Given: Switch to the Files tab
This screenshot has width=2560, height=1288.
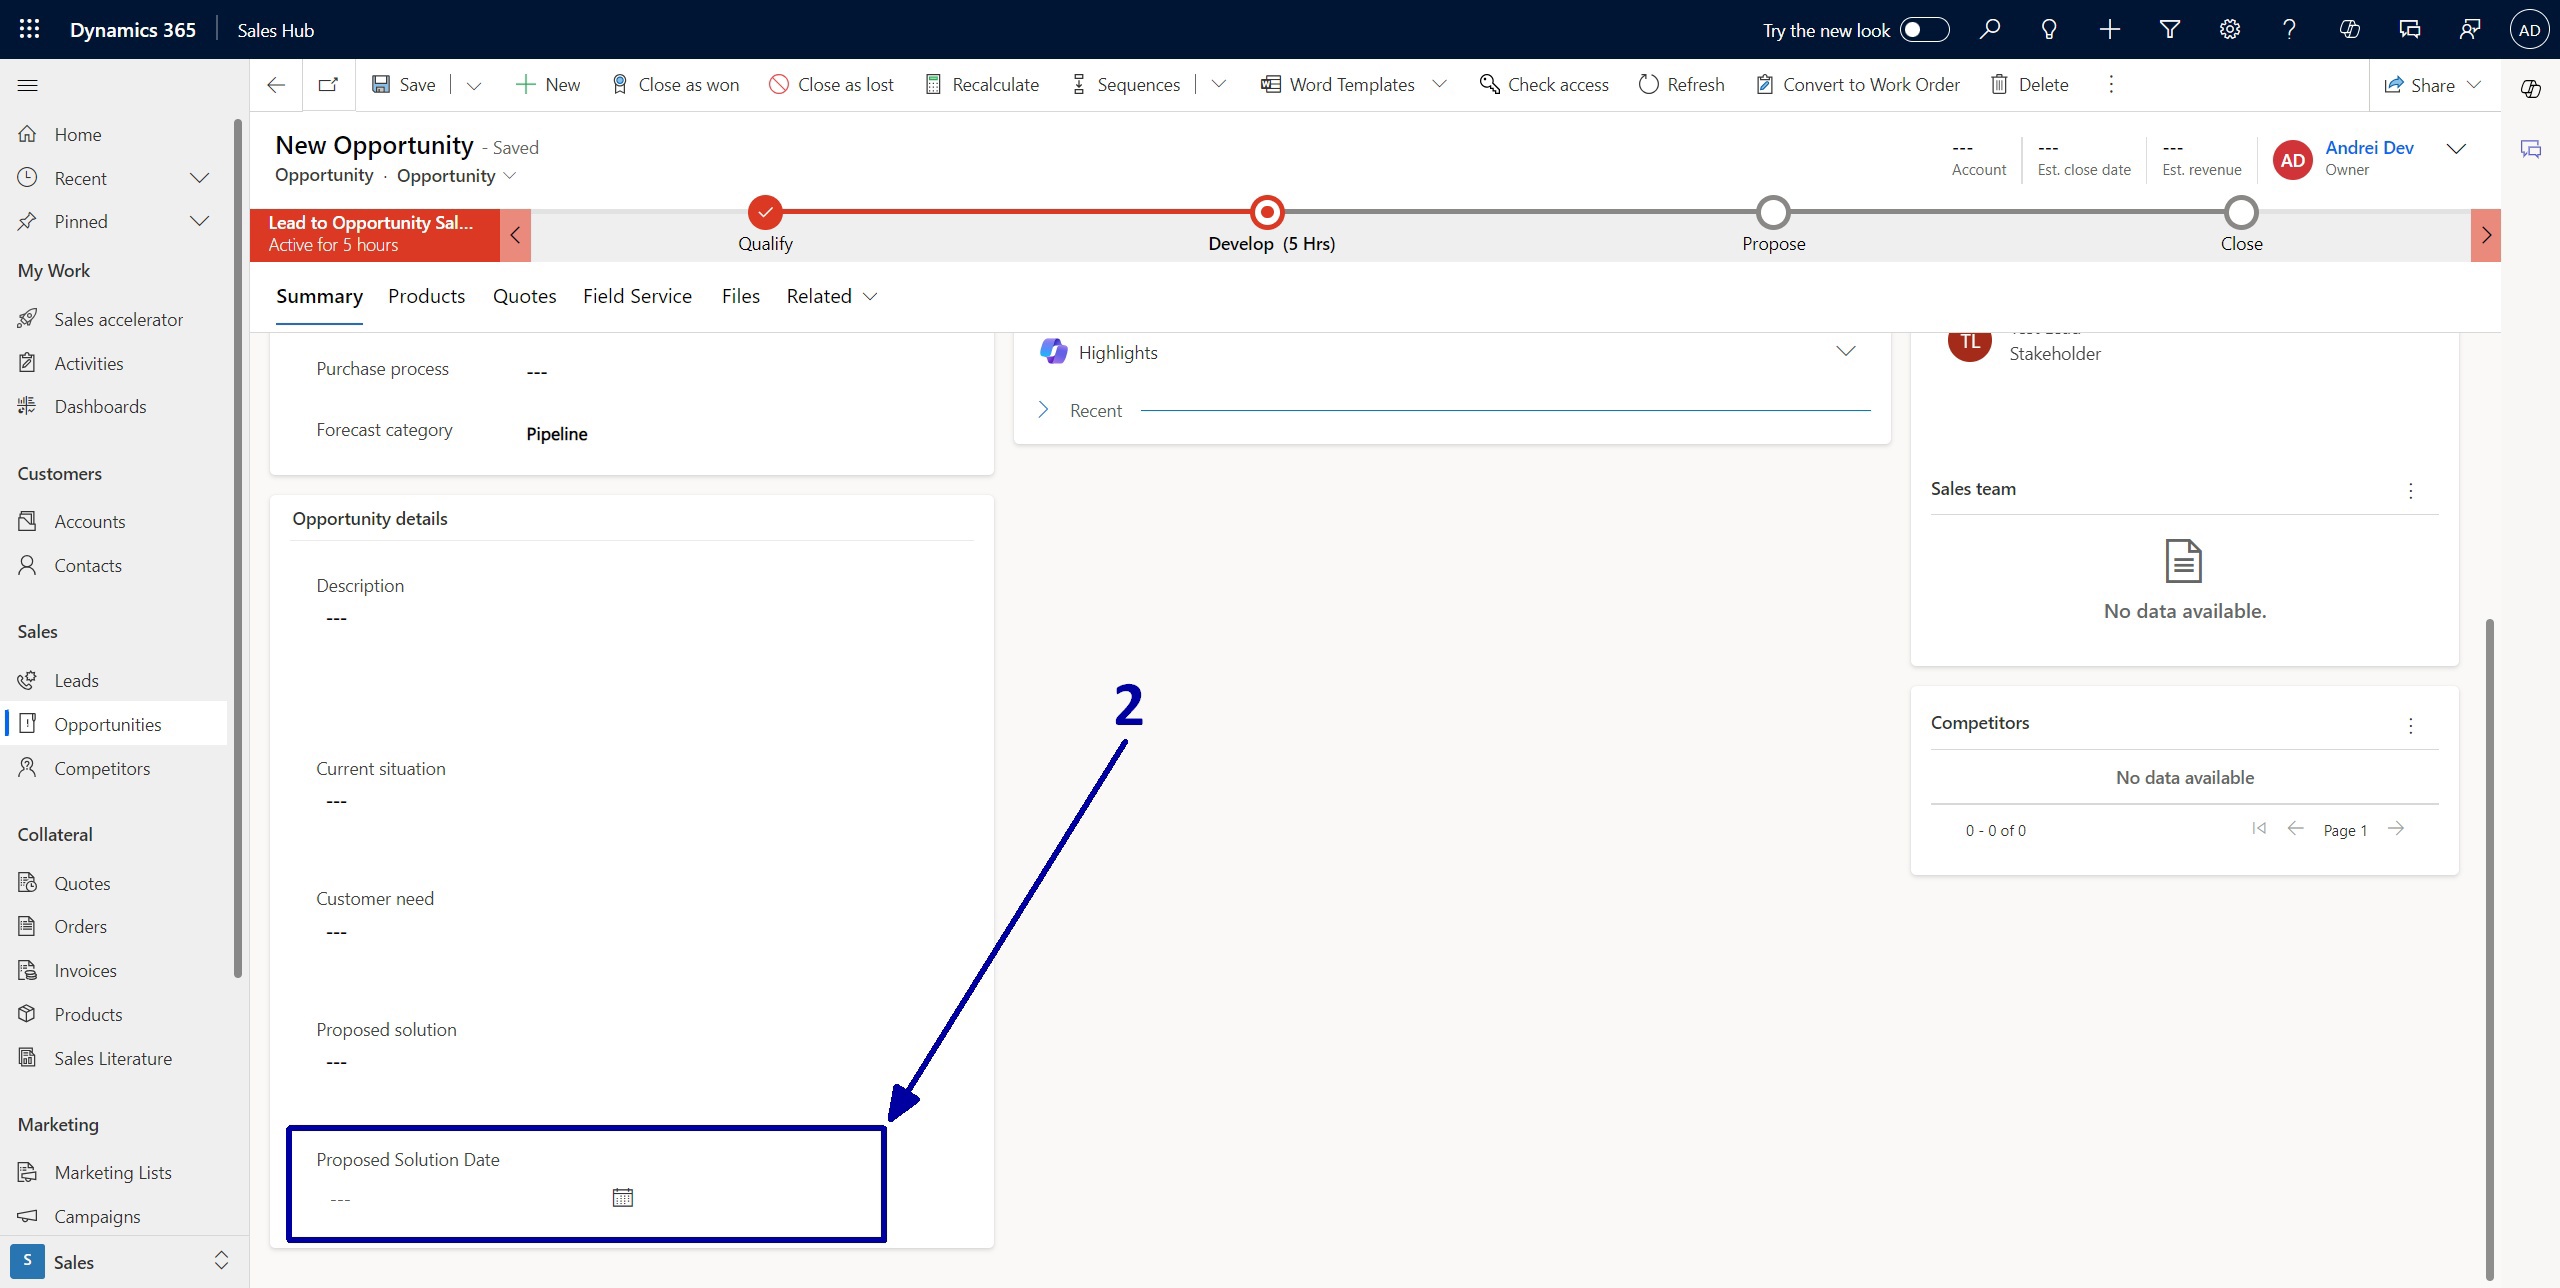Looking at the screenshot, I should [741, 296].
